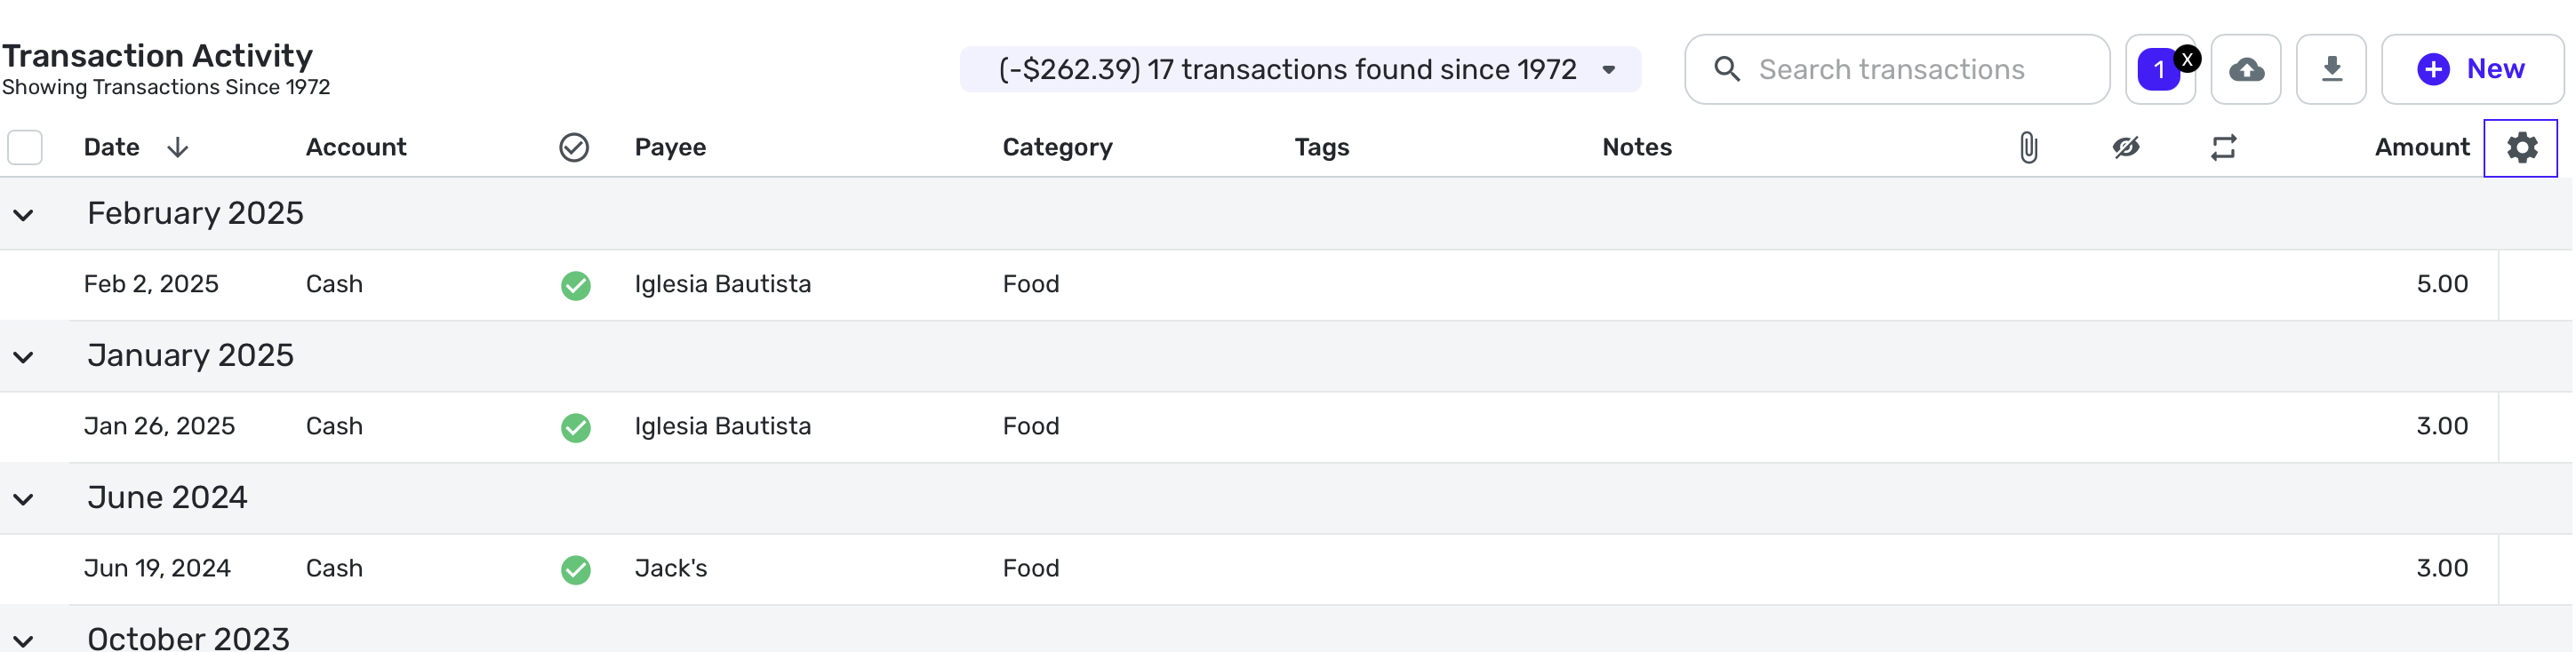This screenshot has width=2576, height=652.
Task: Toggle the select all transactions checkbox
Action: click(x=25, y=148)
